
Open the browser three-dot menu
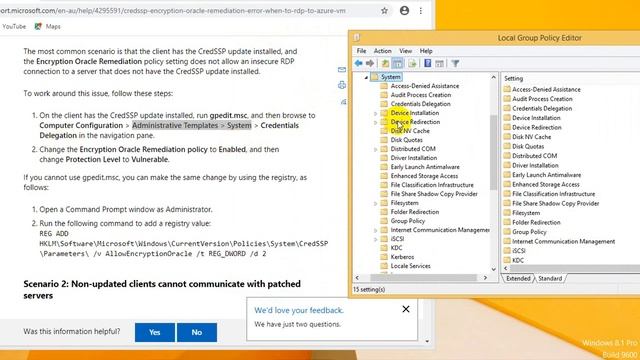pyautogui.click(x=421, y=11)
